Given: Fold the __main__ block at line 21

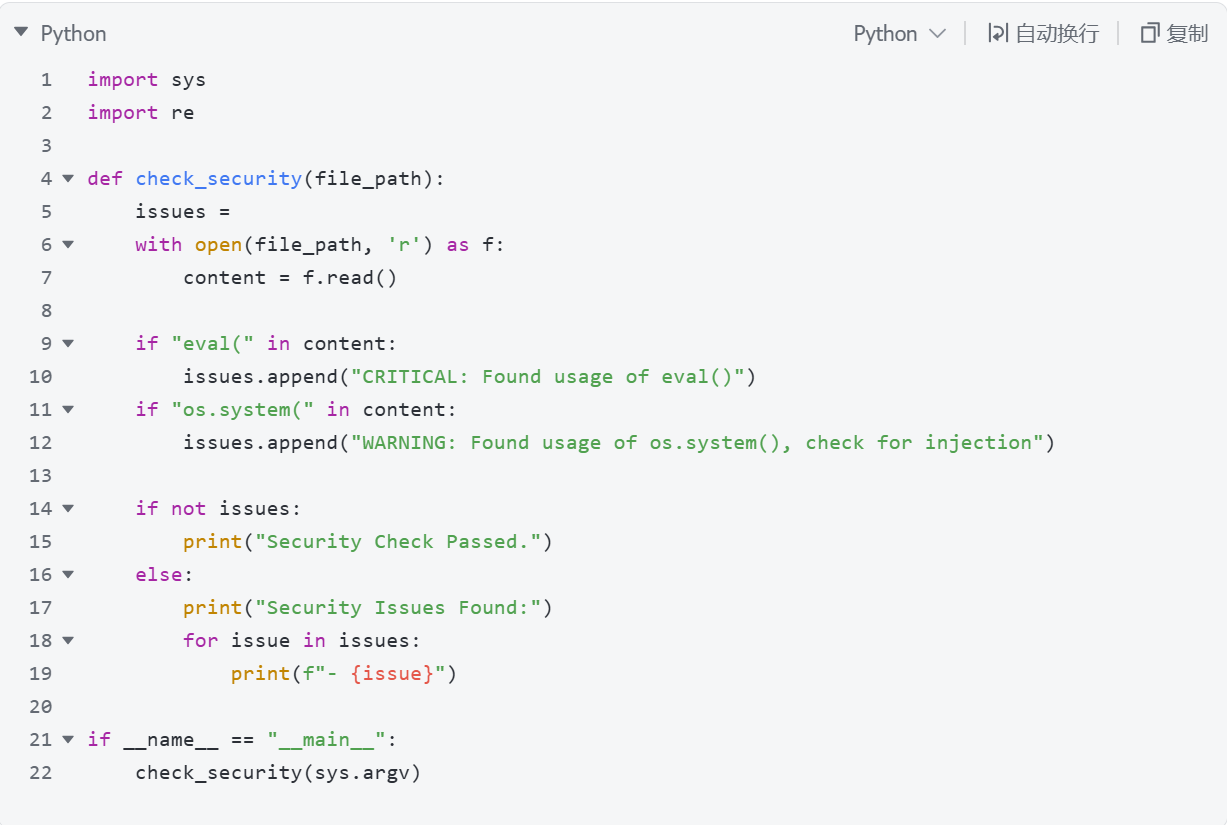Looking at the screenshot, I should click(68, 740).
